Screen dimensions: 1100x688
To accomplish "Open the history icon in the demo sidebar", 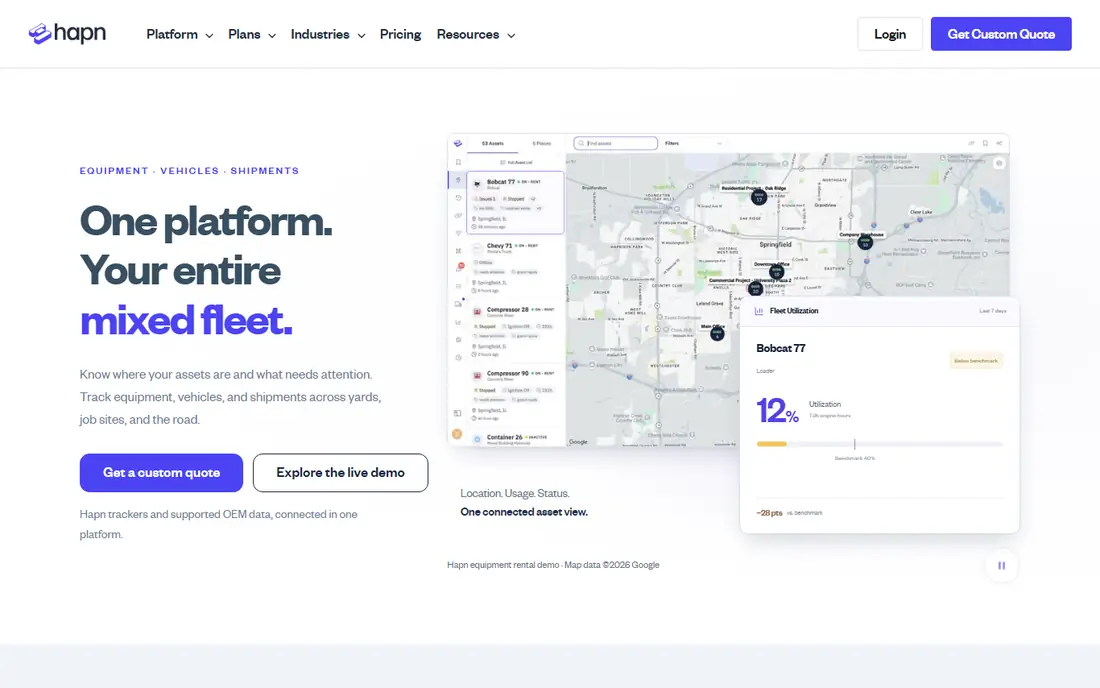I will (x=458, y=198).
